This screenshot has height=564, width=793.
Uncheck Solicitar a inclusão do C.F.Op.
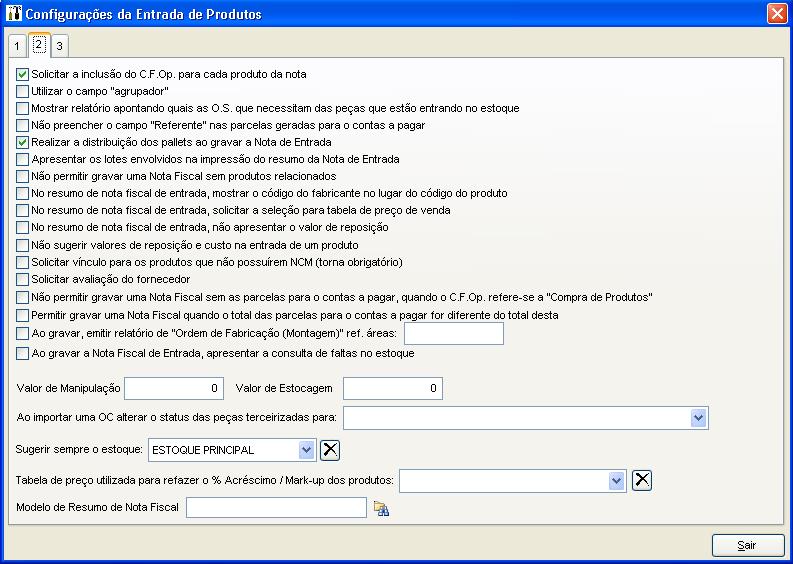coord(22,75)
